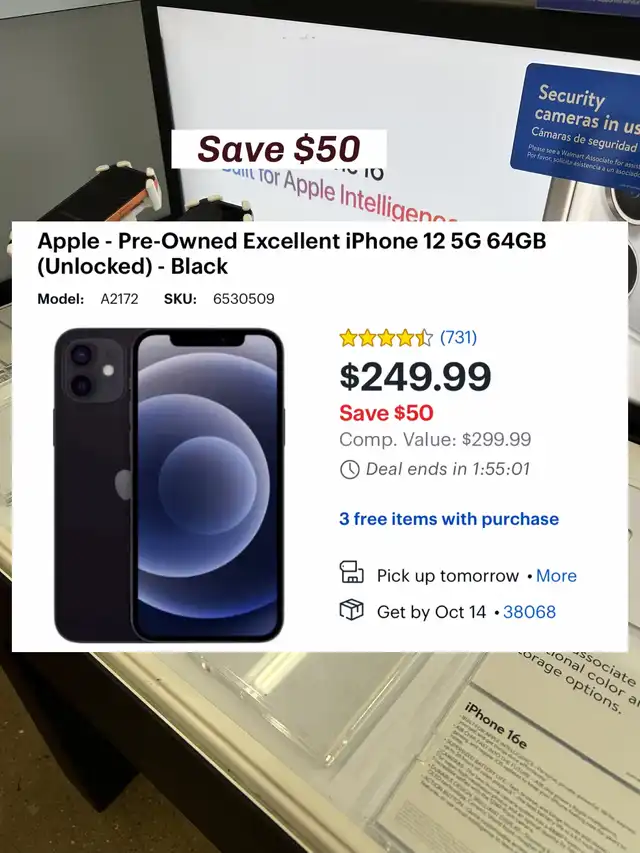Open the Pre-Owned iPhone 12 product title
The width and height of the screenshot is (640, 853).
tap(292, 253)
